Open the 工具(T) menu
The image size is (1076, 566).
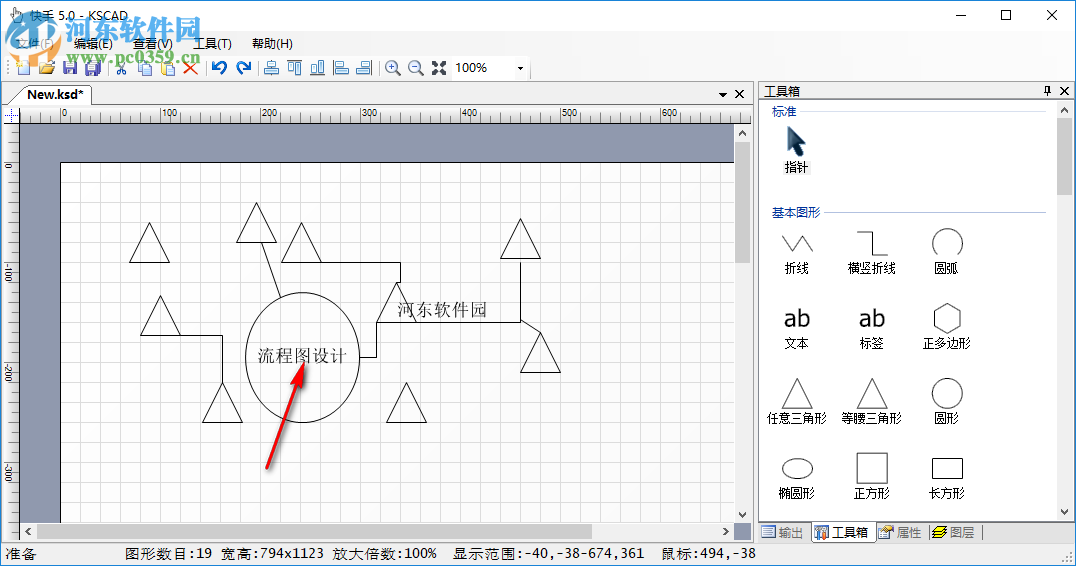coord(213,44)
